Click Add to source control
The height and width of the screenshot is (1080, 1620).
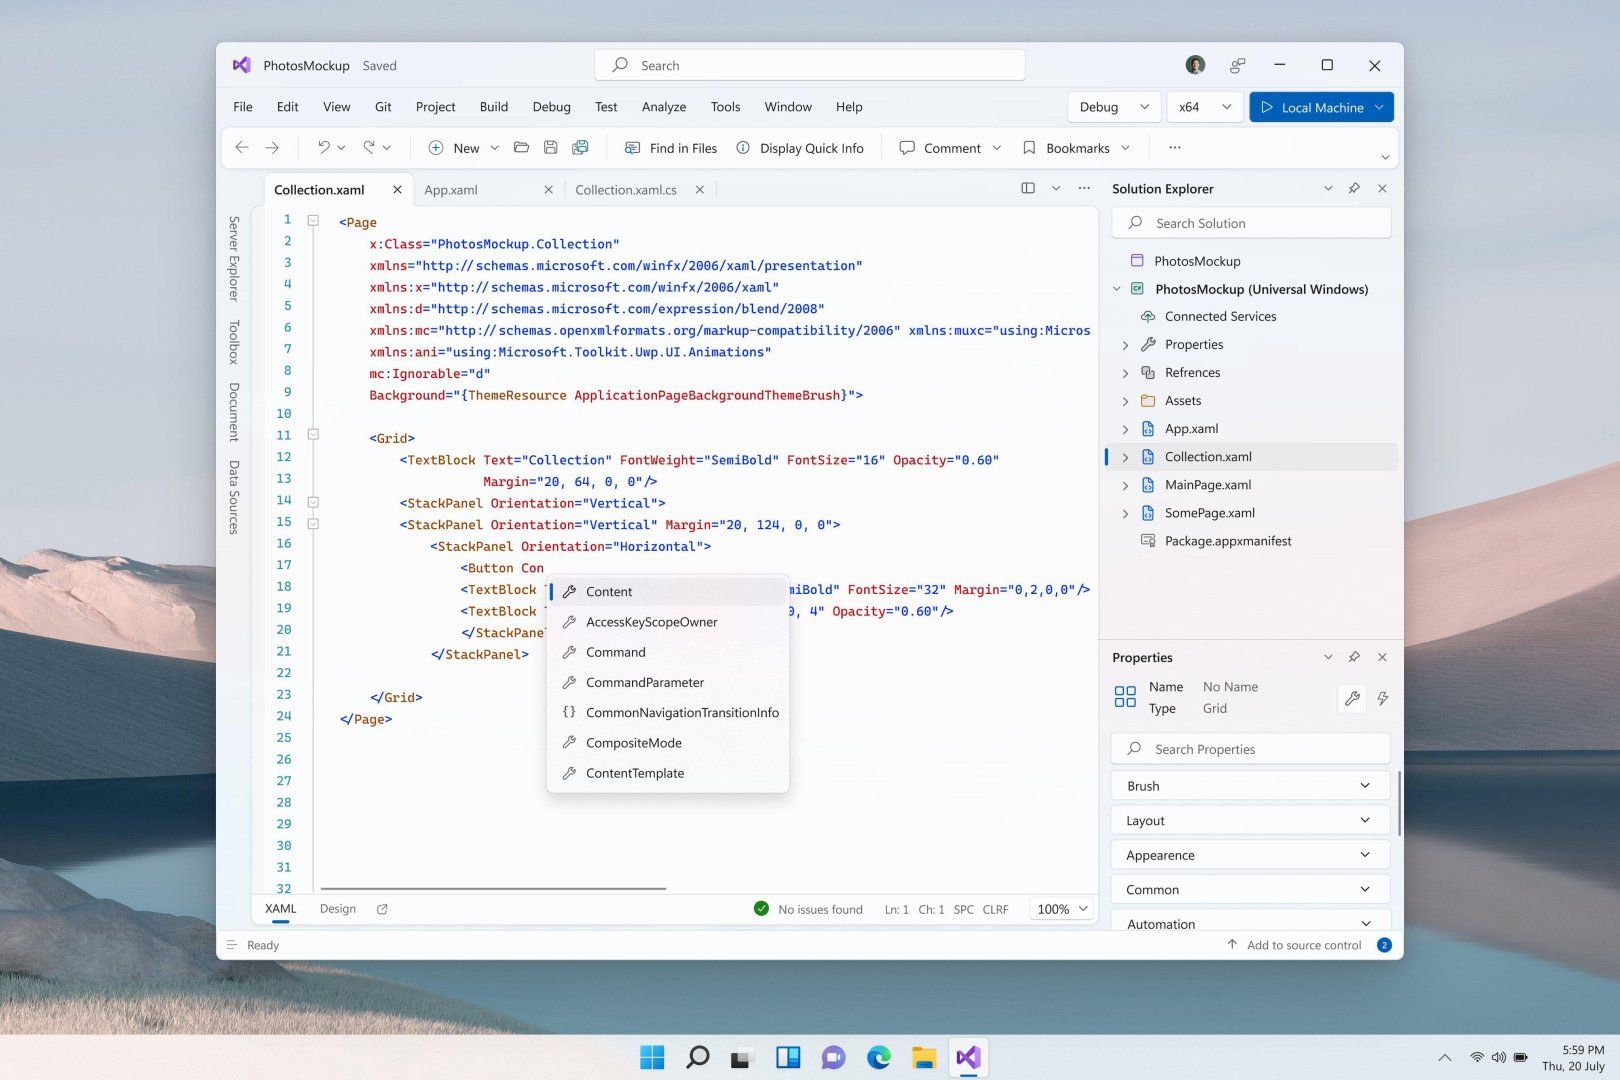click(x=1294, y=945)
